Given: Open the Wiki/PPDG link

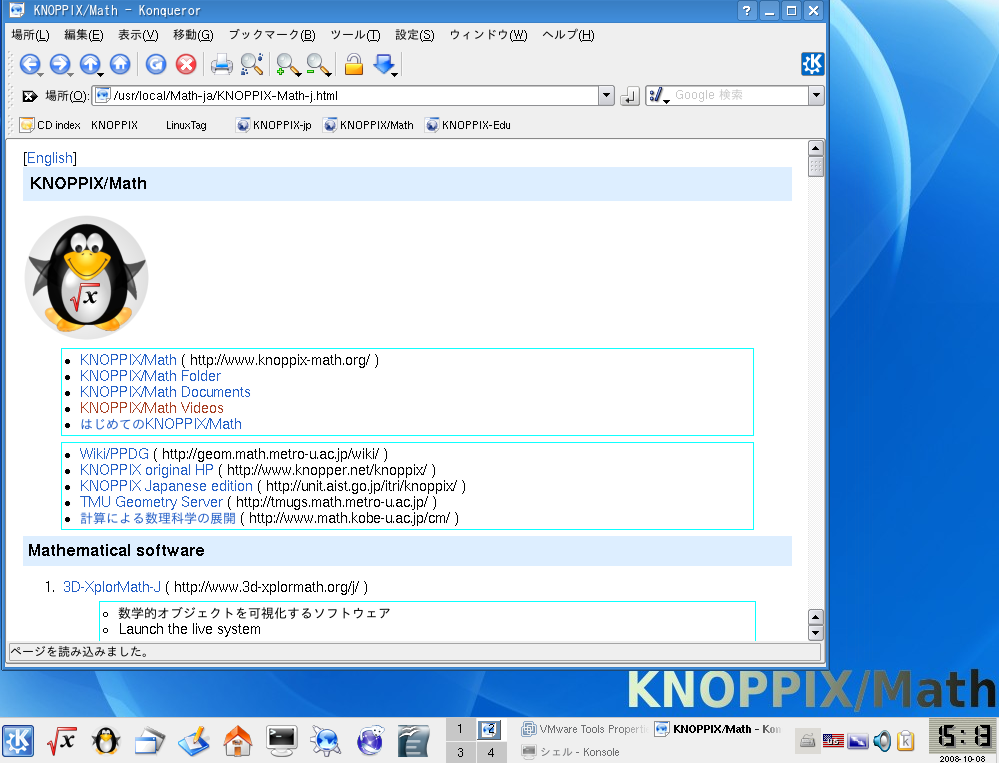Looking at the screenshot, I should [114, 453].
